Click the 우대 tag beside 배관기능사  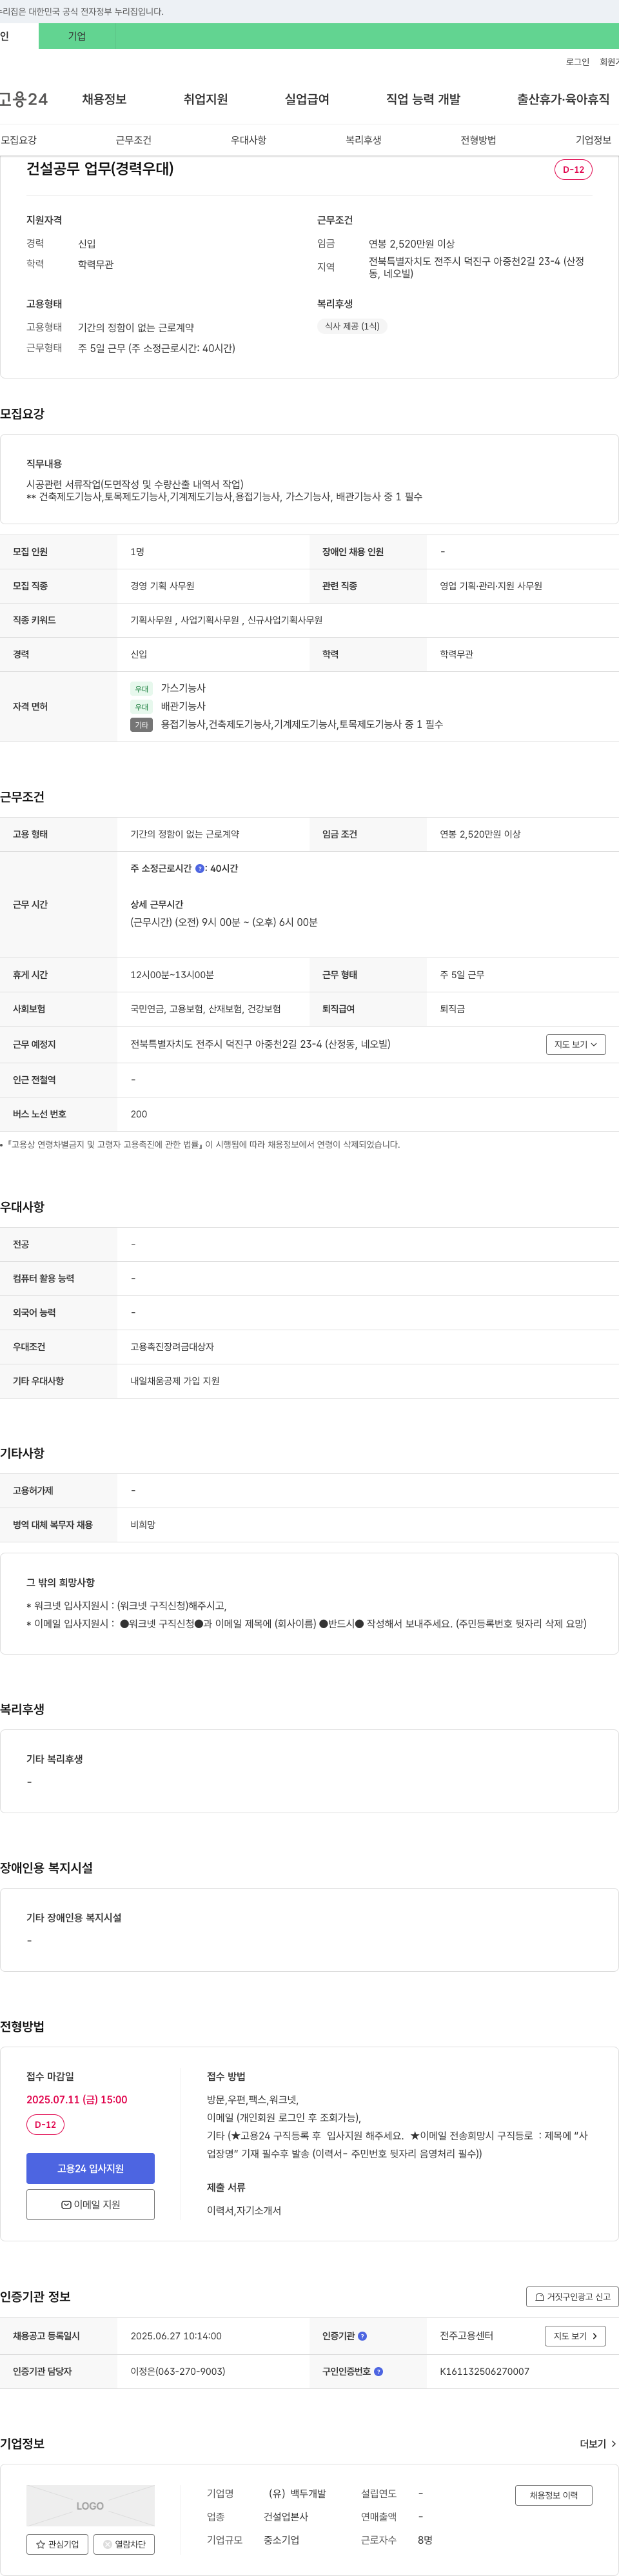[141, 707]
